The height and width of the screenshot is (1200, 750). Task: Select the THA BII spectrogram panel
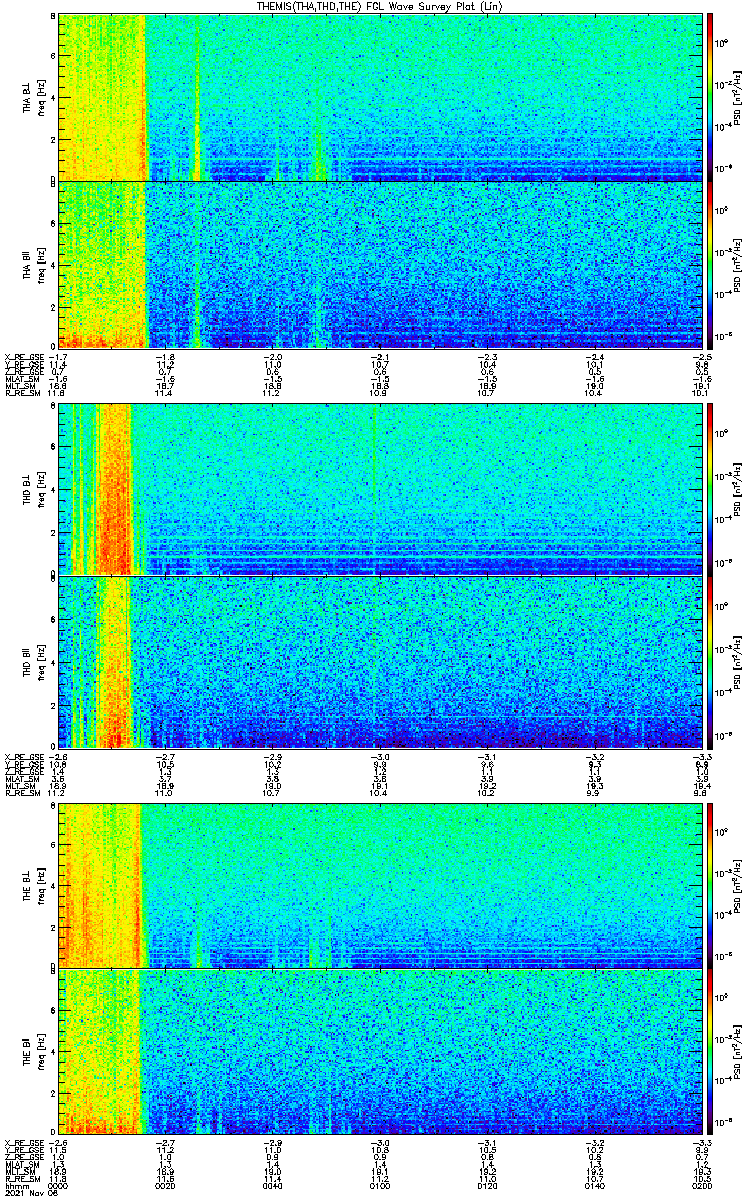381,264
